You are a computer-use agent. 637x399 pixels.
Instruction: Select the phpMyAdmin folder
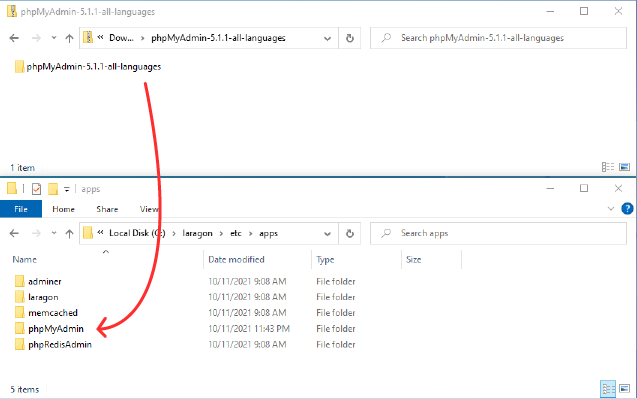click(56, 329)
